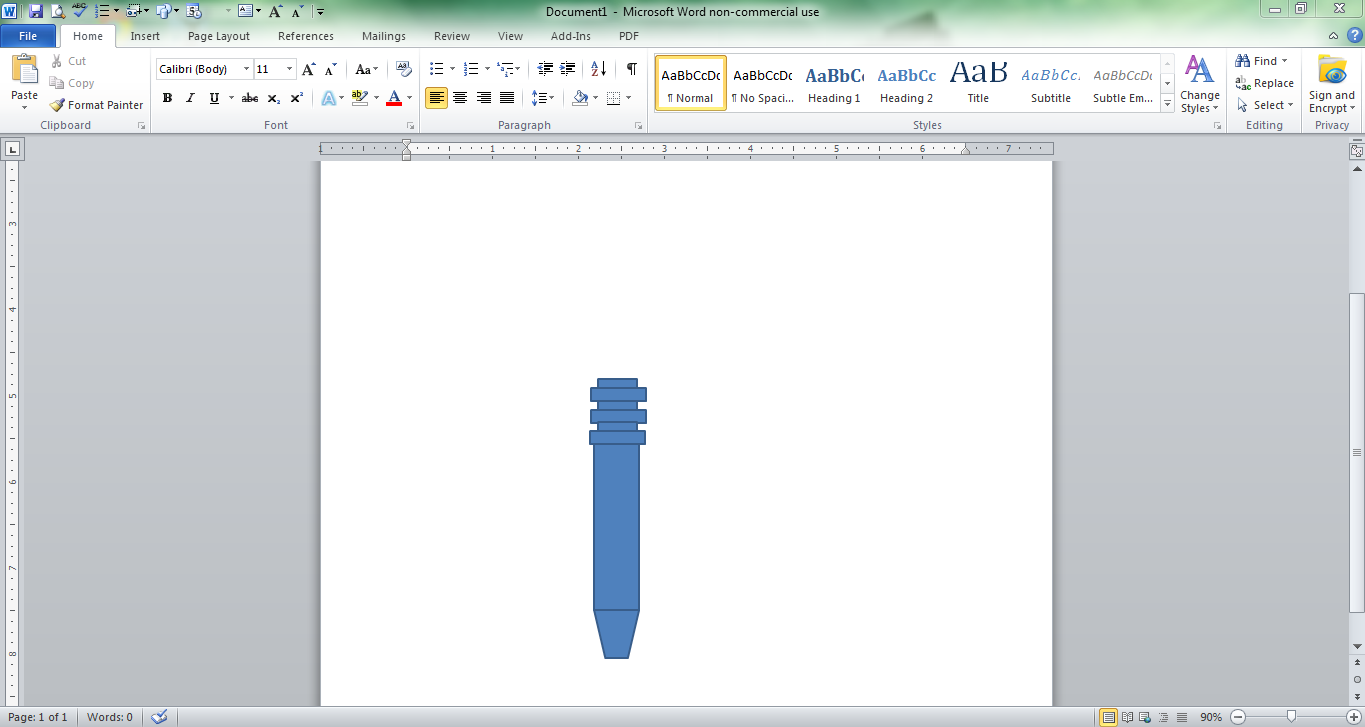Click the Decrease Indent icon
The height and width of the screenshot is (727, 1365).
pyautogui.click(x=545, y=69)
